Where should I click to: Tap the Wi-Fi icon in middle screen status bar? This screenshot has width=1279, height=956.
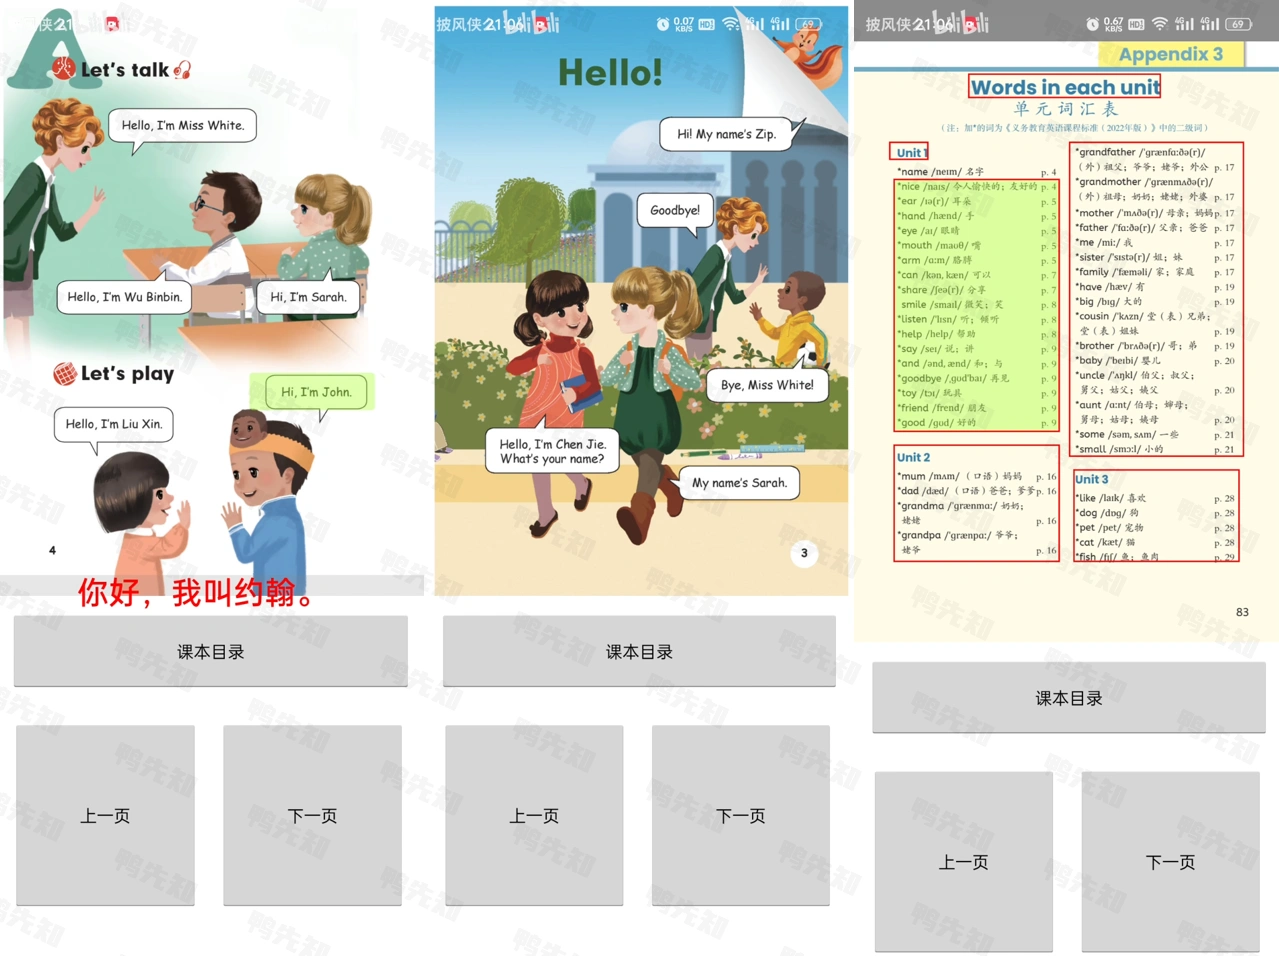tap(731, 24)
